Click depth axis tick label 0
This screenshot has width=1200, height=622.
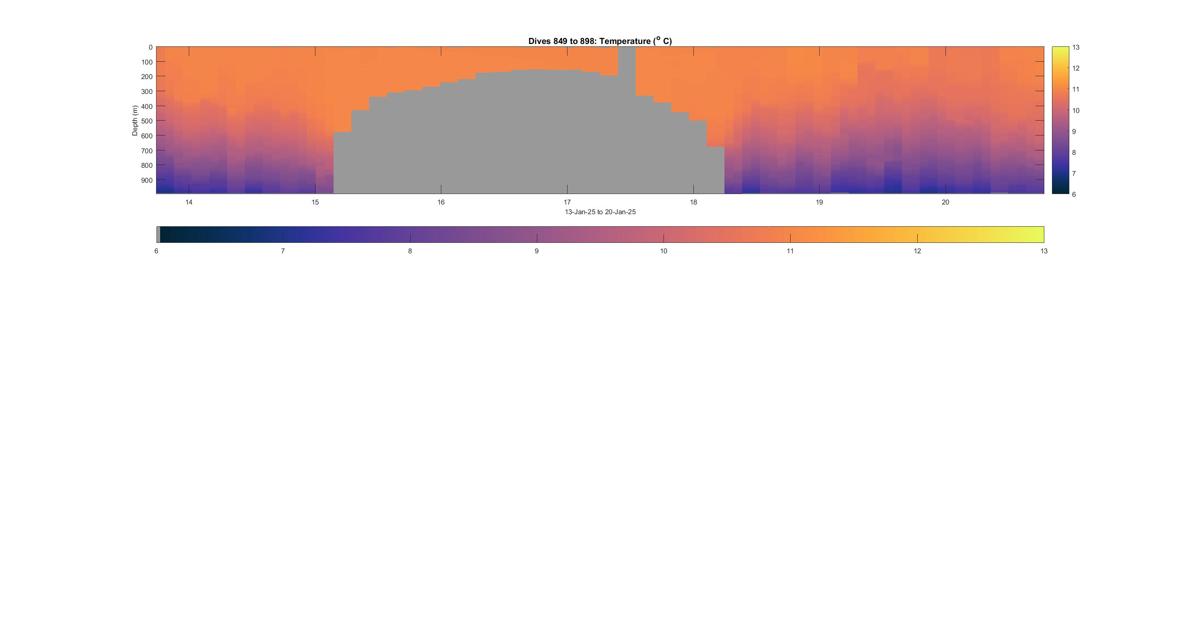coord(150,47)
